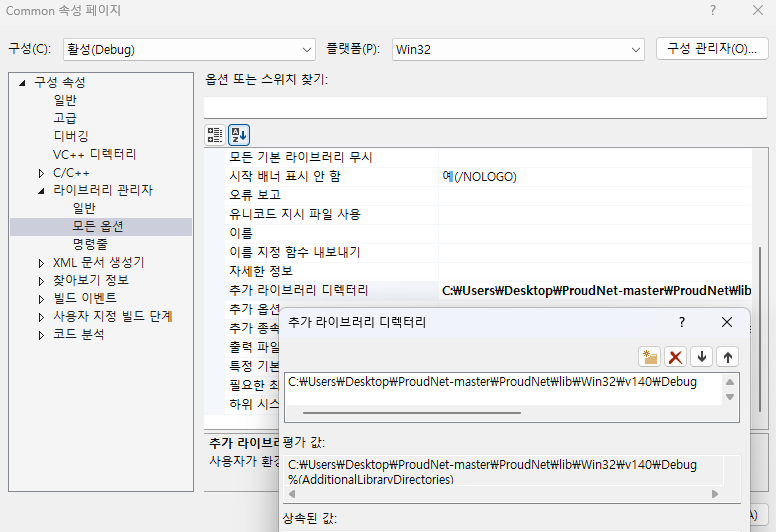Click help icon in Common 속성 페이지 title bar

pos(713,10)
